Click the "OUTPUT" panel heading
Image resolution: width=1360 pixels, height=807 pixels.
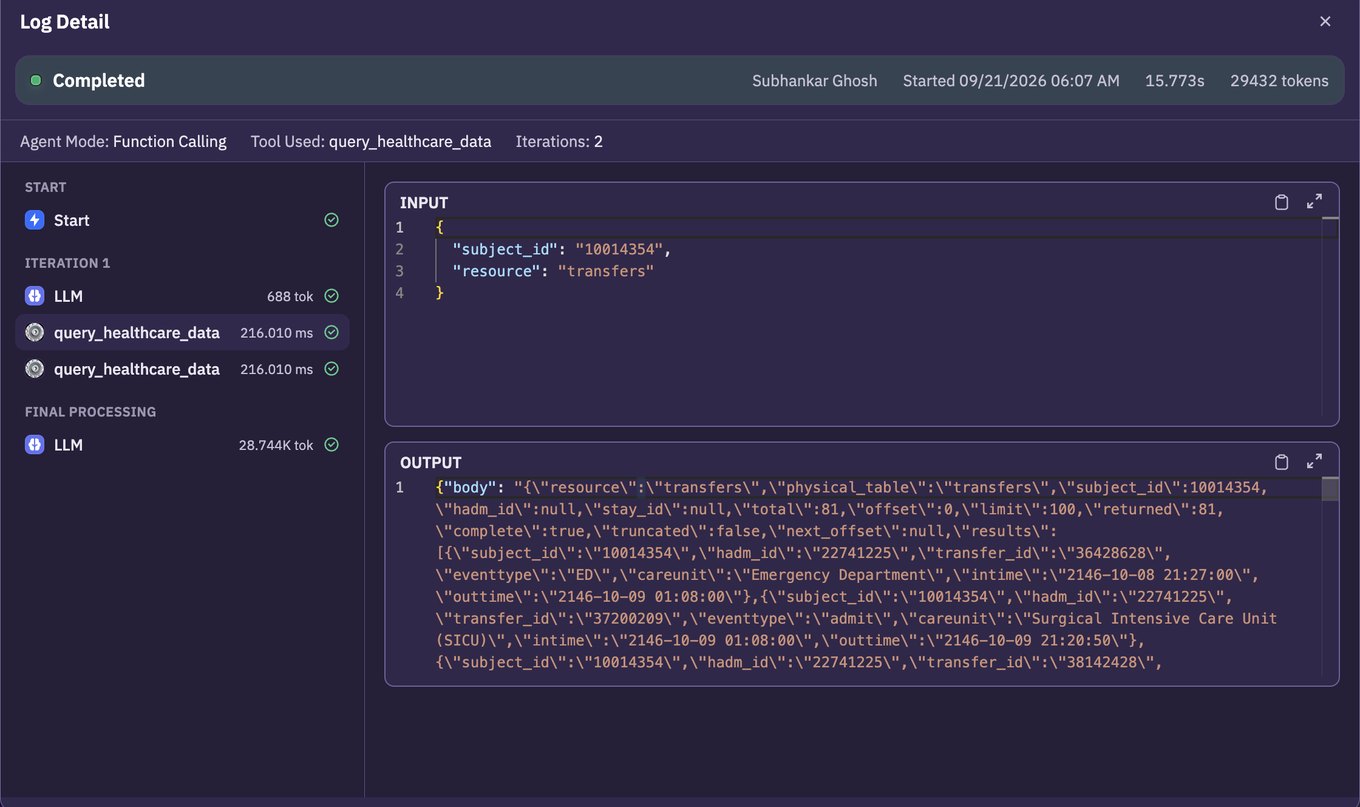pyautogui.click(x=431, y=462)
